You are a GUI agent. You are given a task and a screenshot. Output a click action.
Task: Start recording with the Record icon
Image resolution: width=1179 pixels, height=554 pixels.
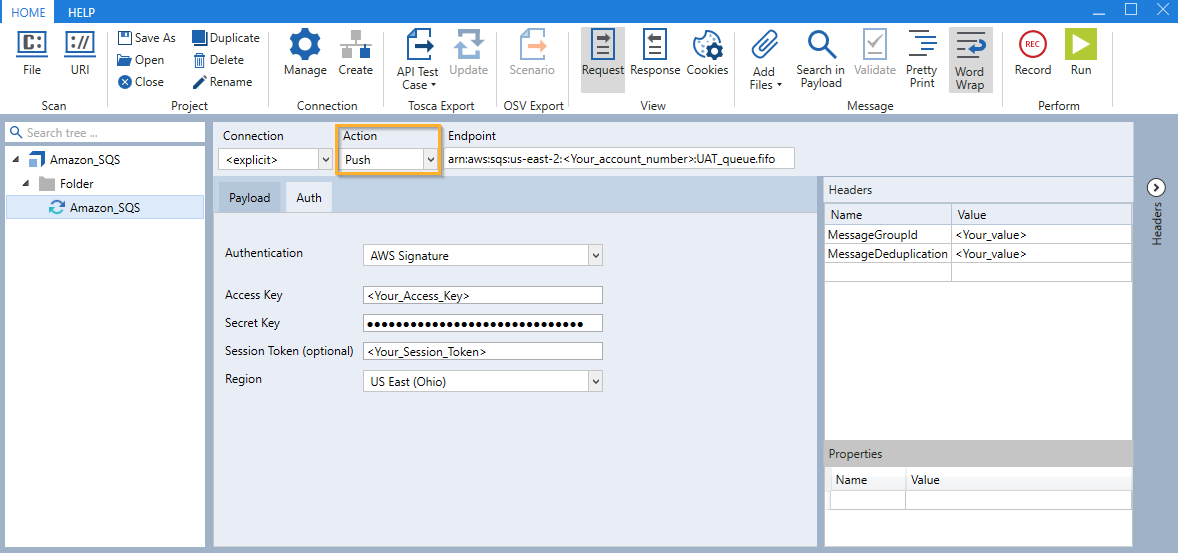tap(1032, 45)
